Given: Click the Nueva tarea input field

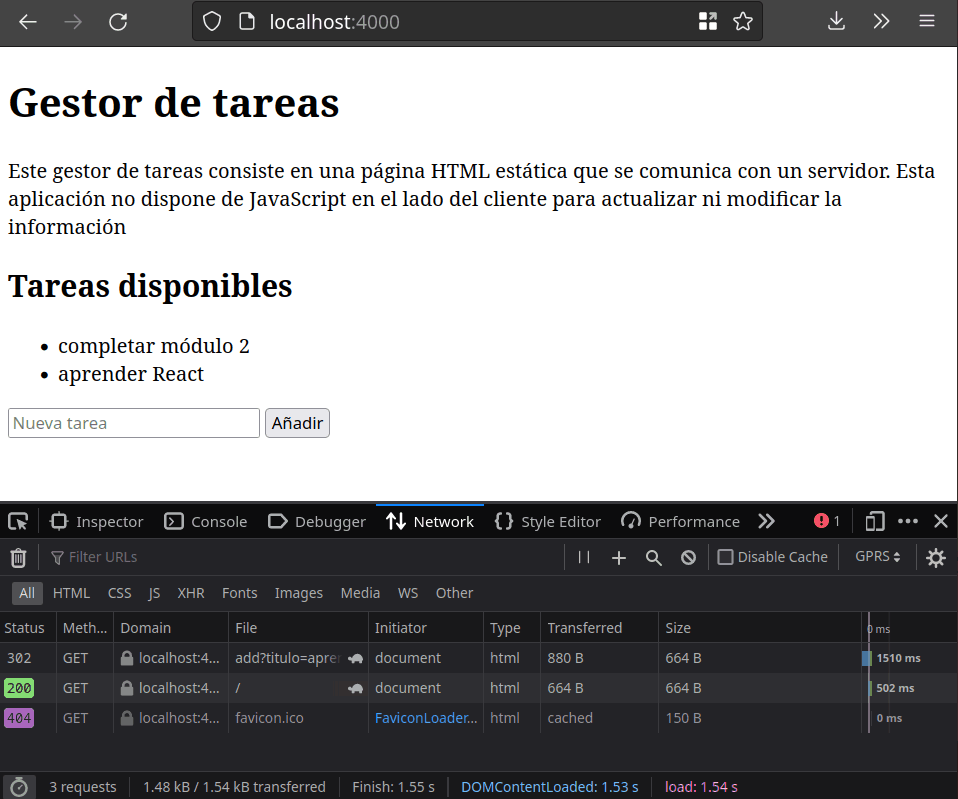Looking at the screenshot, I should click(x=134, y=423).
